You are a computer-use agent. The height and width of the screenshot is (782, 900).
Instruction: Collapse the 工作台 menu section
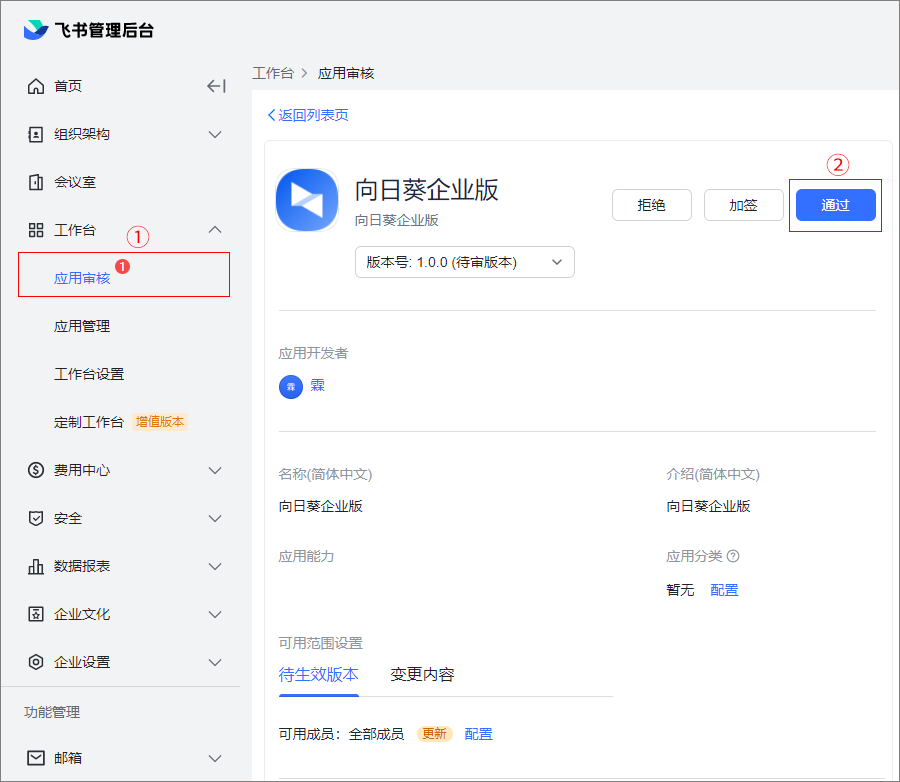[x=215, y=230]
